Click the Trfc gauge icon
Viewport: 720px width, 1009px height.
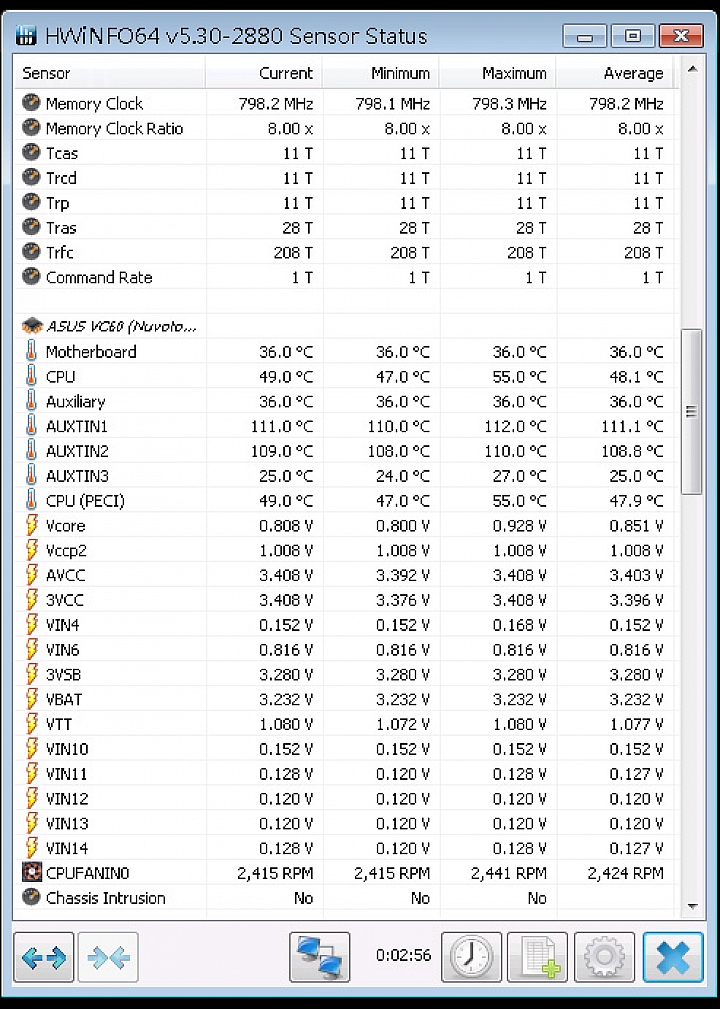(31, 252)
